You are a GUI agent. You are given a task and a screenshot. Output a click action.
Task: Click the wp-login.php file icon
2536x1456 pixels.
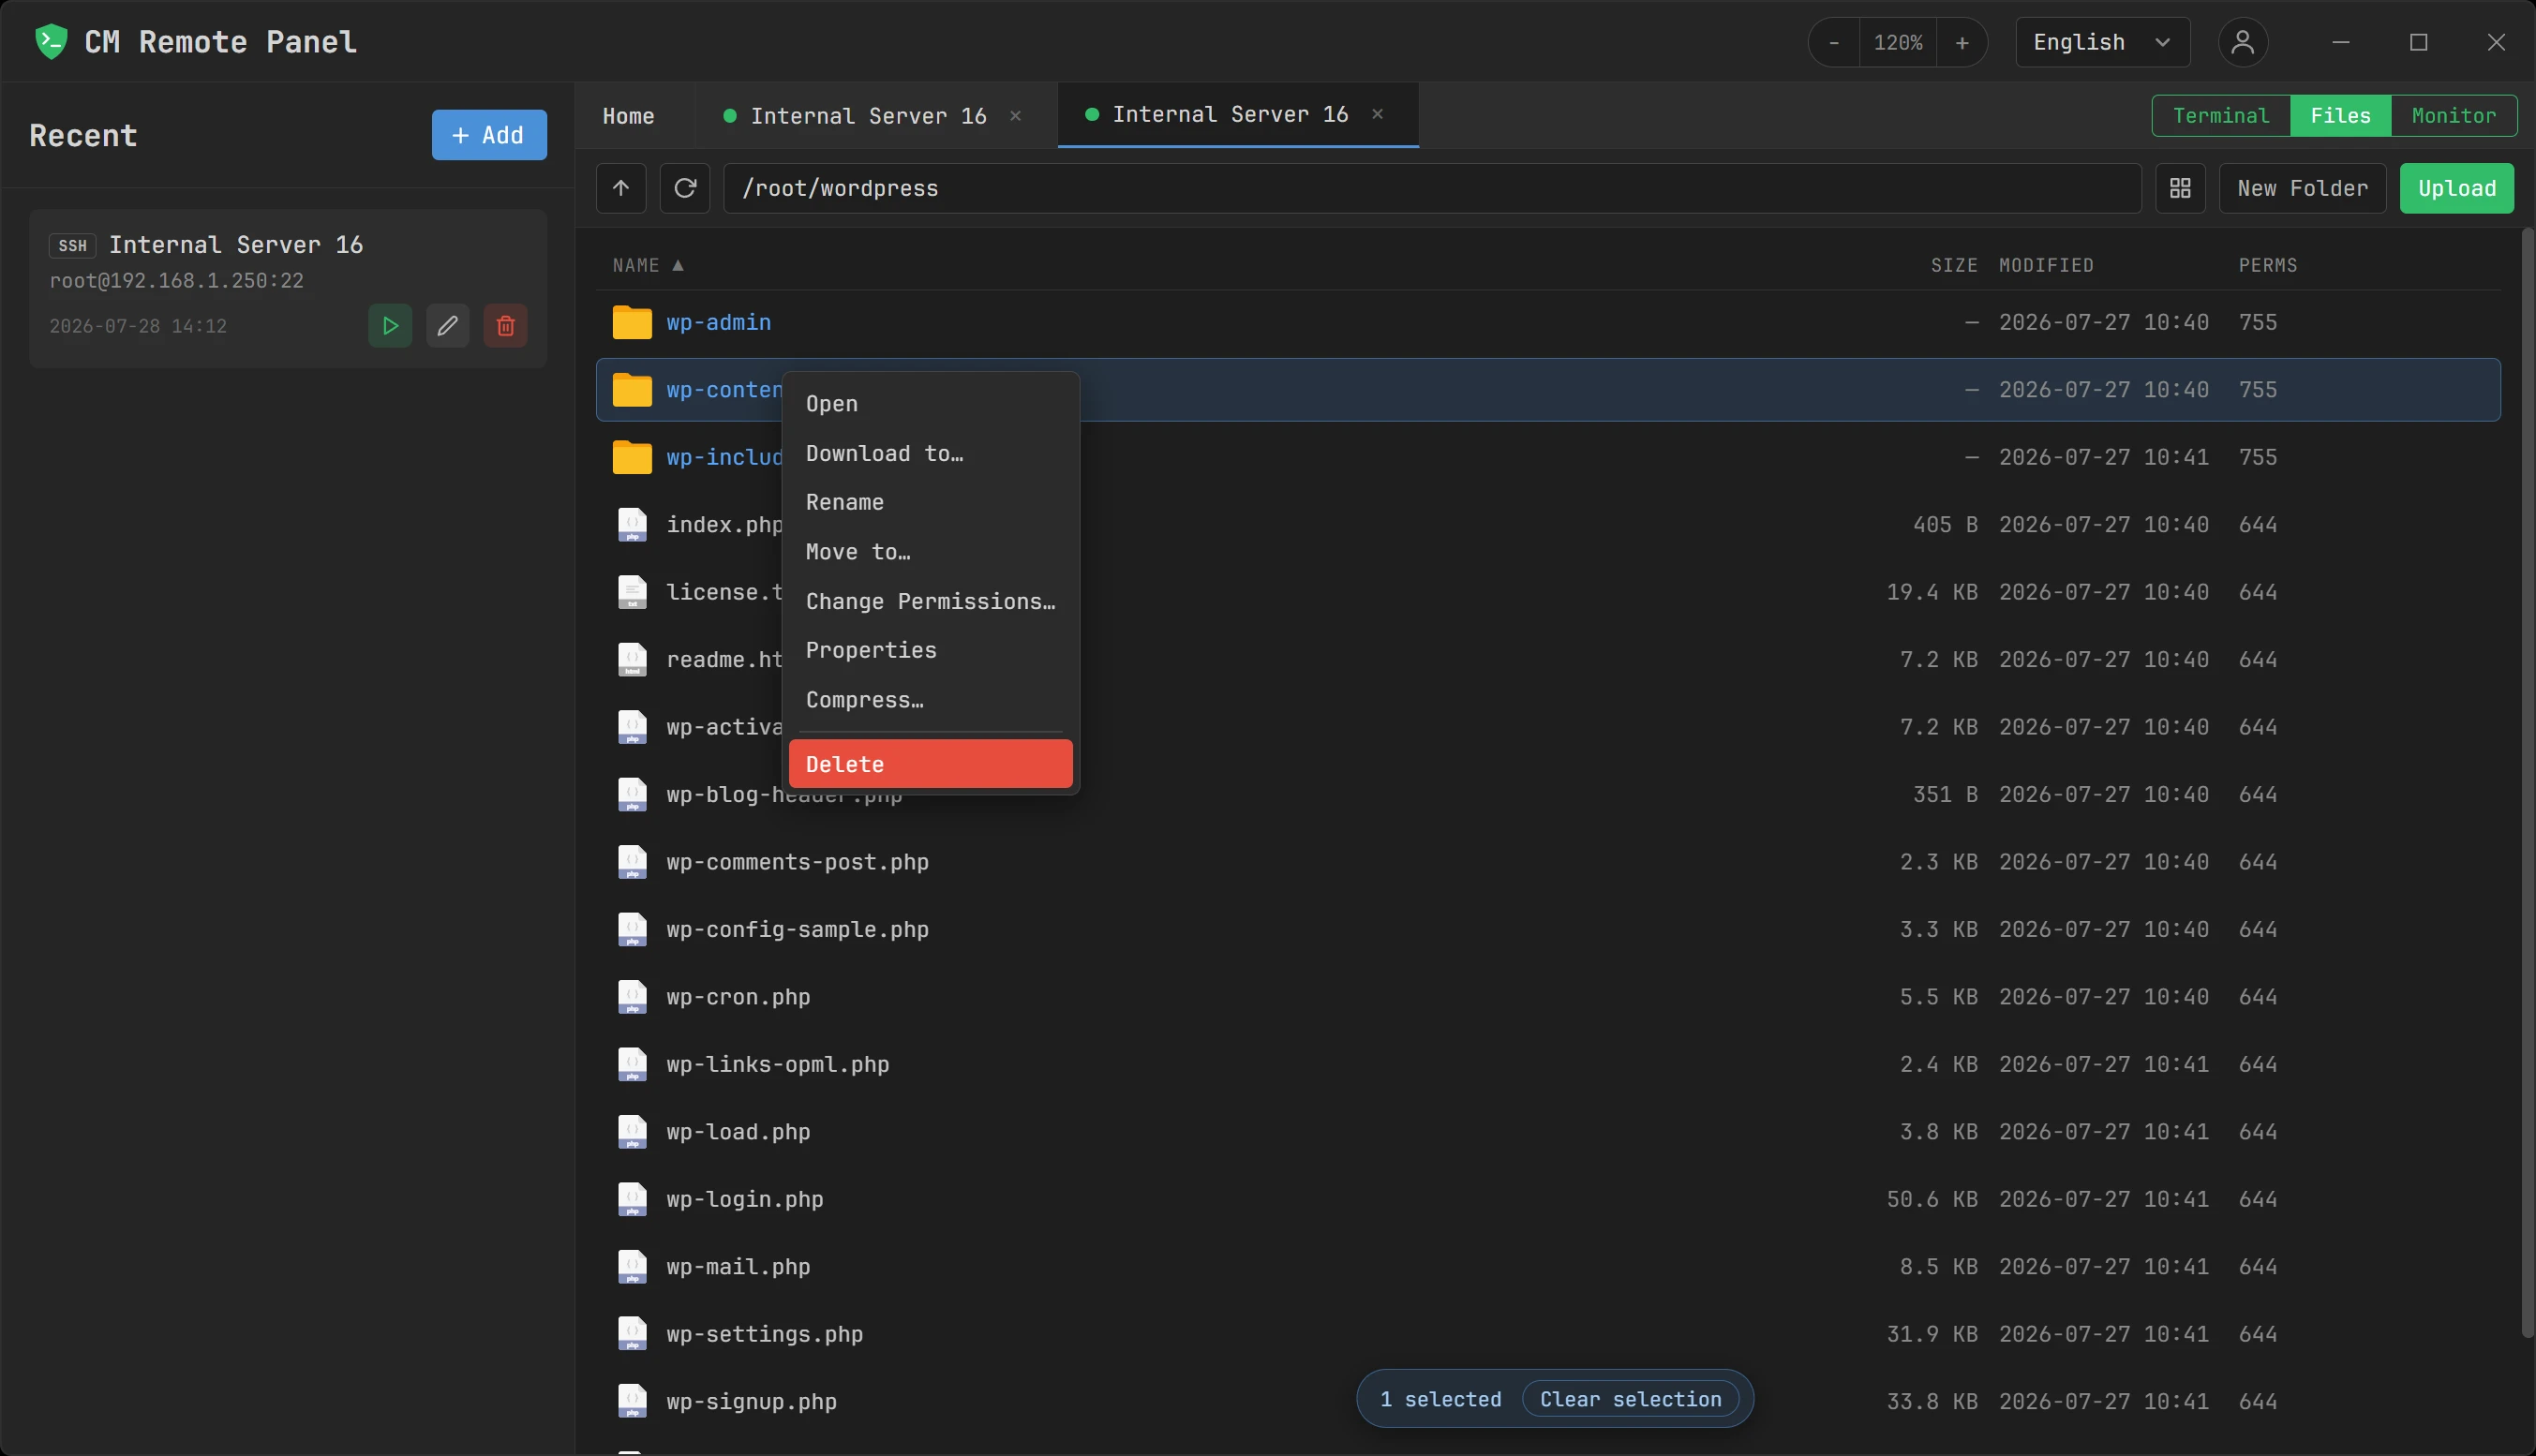[632, 1199]
